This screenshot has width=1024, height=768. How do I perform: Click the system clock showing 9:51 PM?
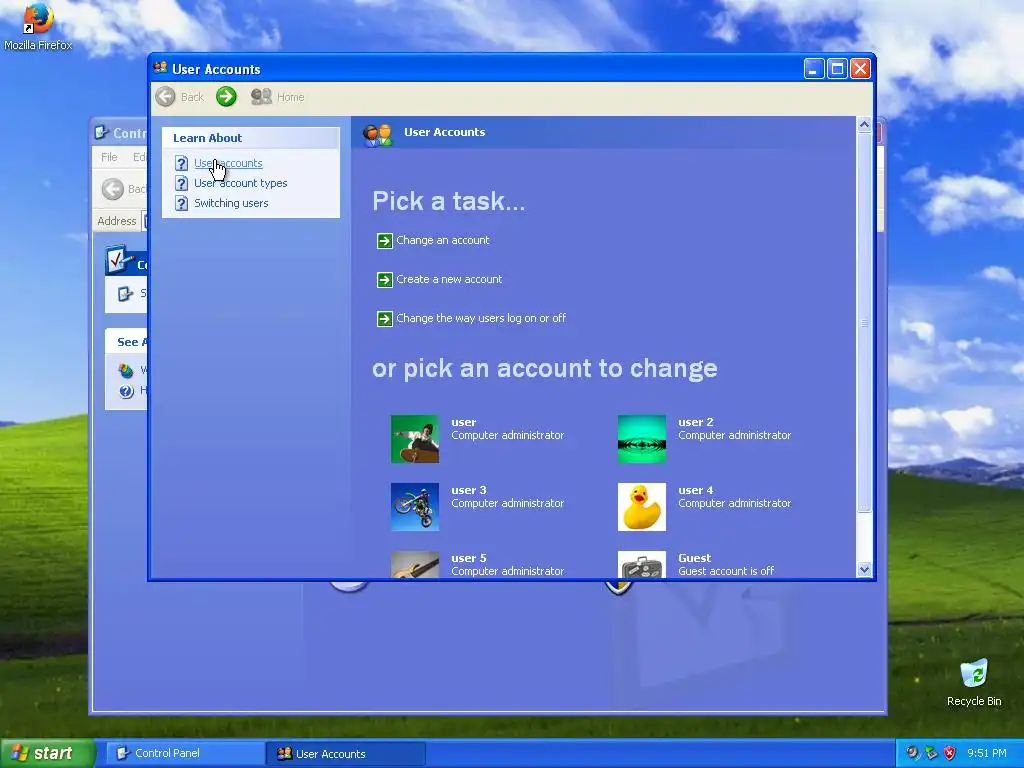pos(986,753)
